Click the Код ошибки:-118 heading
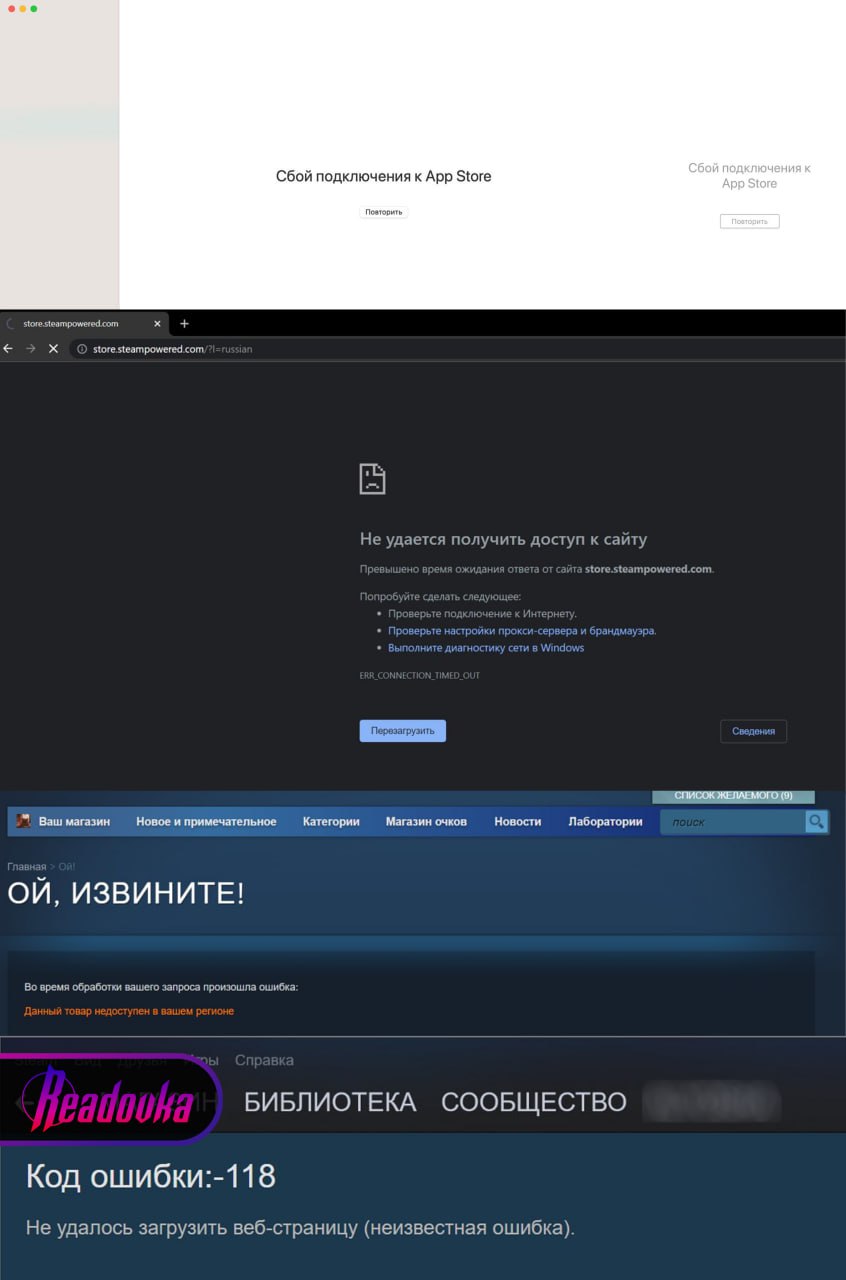 click(151, 1176)
